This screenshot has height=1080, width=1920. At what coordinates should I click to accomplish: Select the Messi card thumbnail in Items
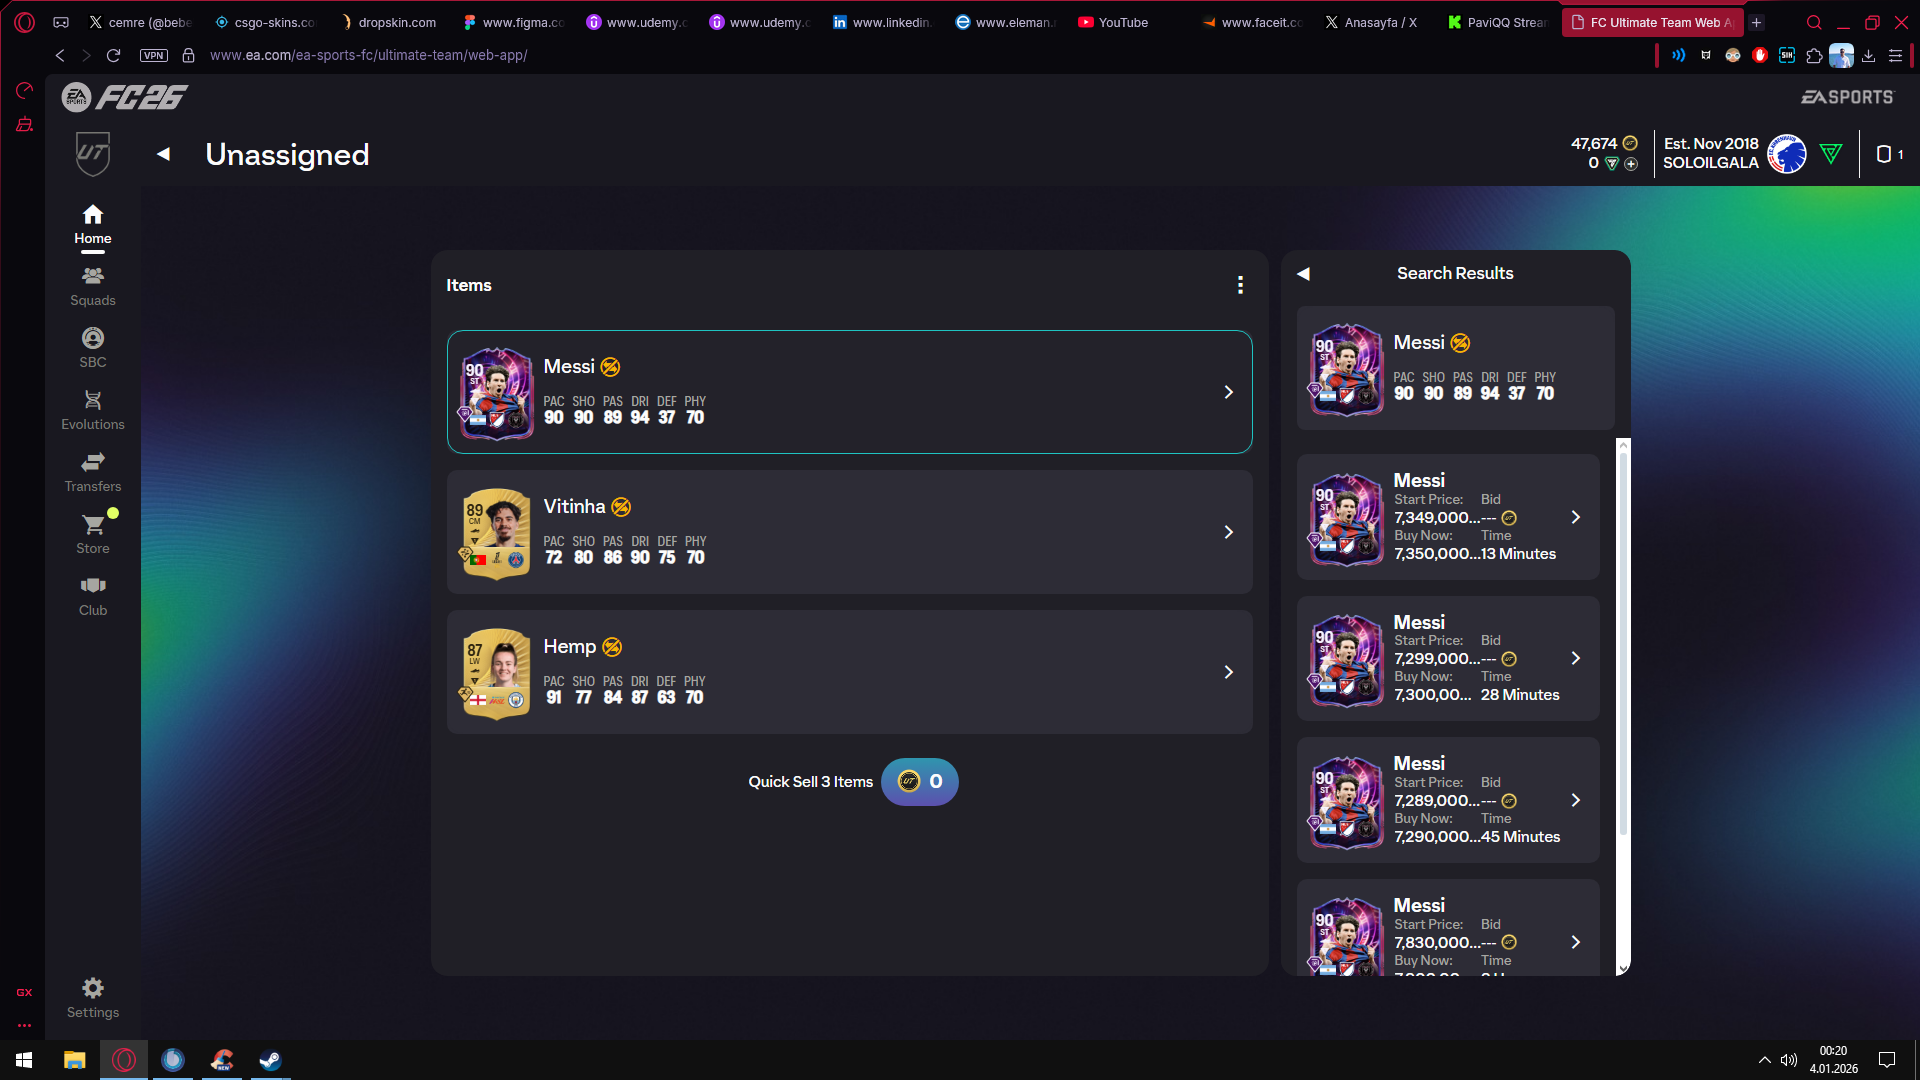[496, 393]
